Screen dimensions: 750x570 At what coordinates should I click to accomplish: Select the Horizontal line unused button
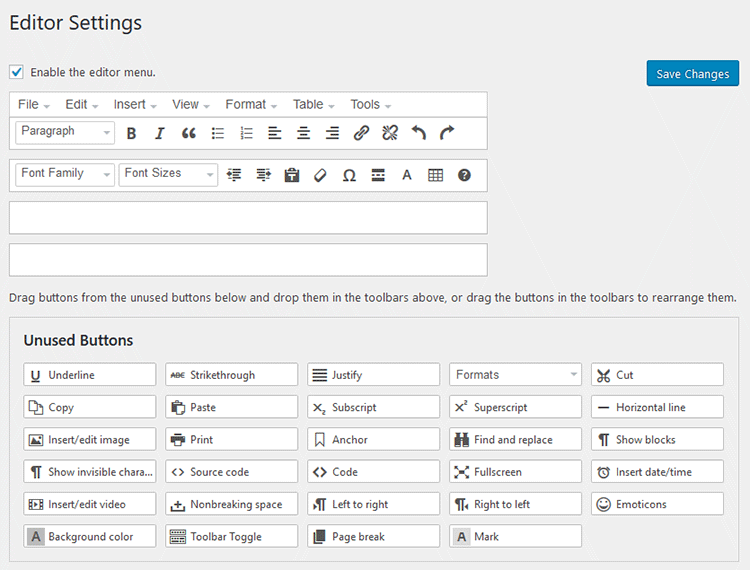[657, 407]
